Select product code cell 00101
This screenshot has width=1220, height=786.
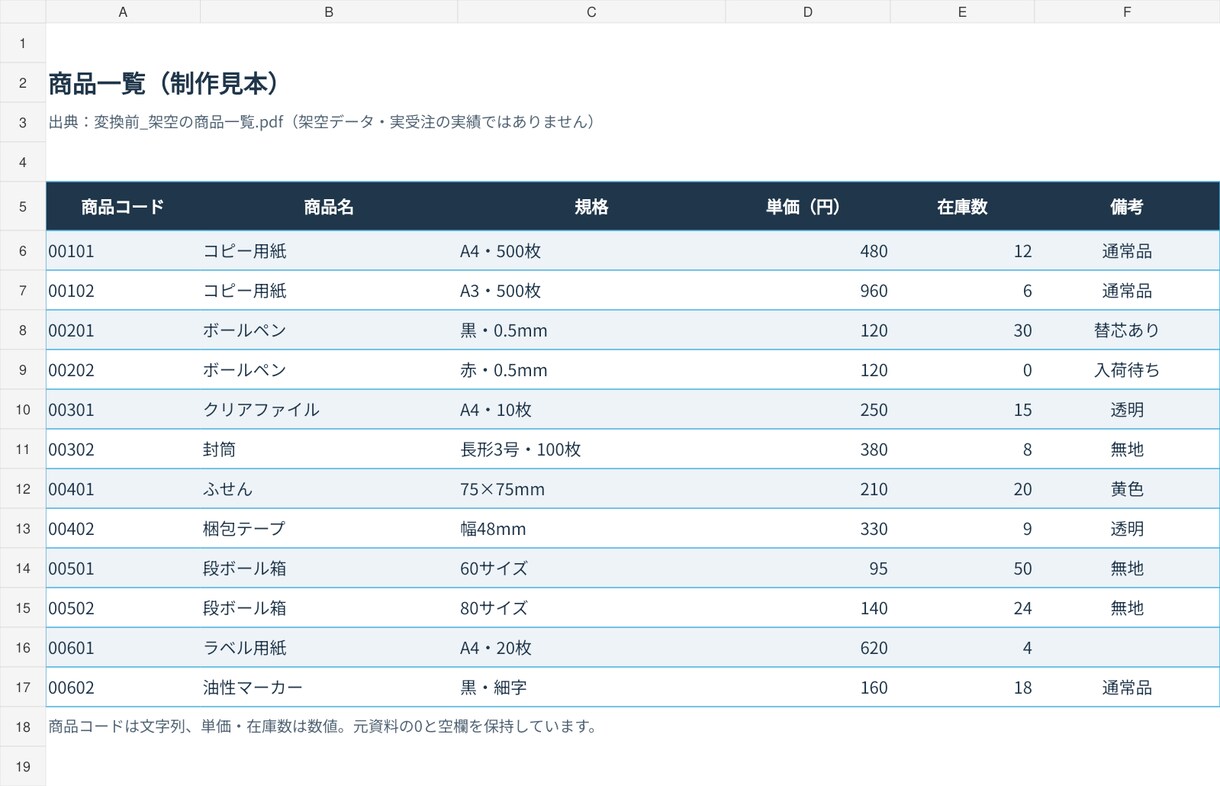coord(123,251)
